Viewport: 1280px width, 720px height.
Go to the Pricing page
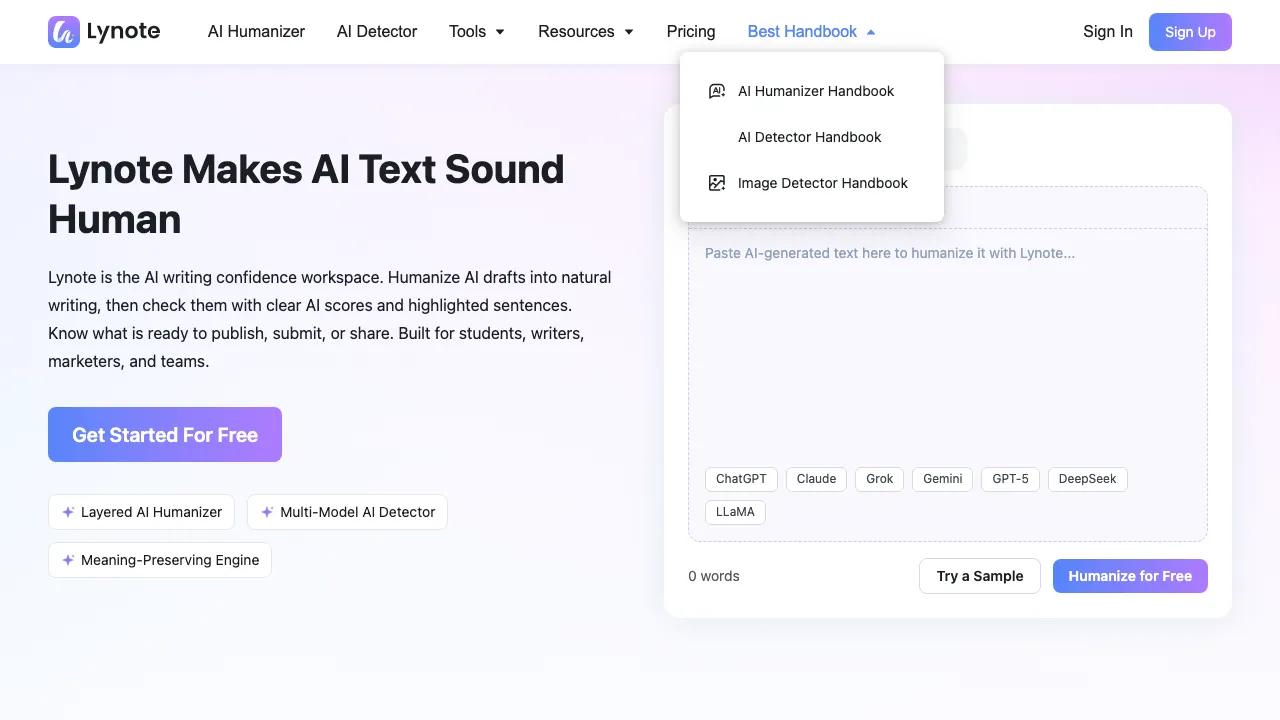691,32
